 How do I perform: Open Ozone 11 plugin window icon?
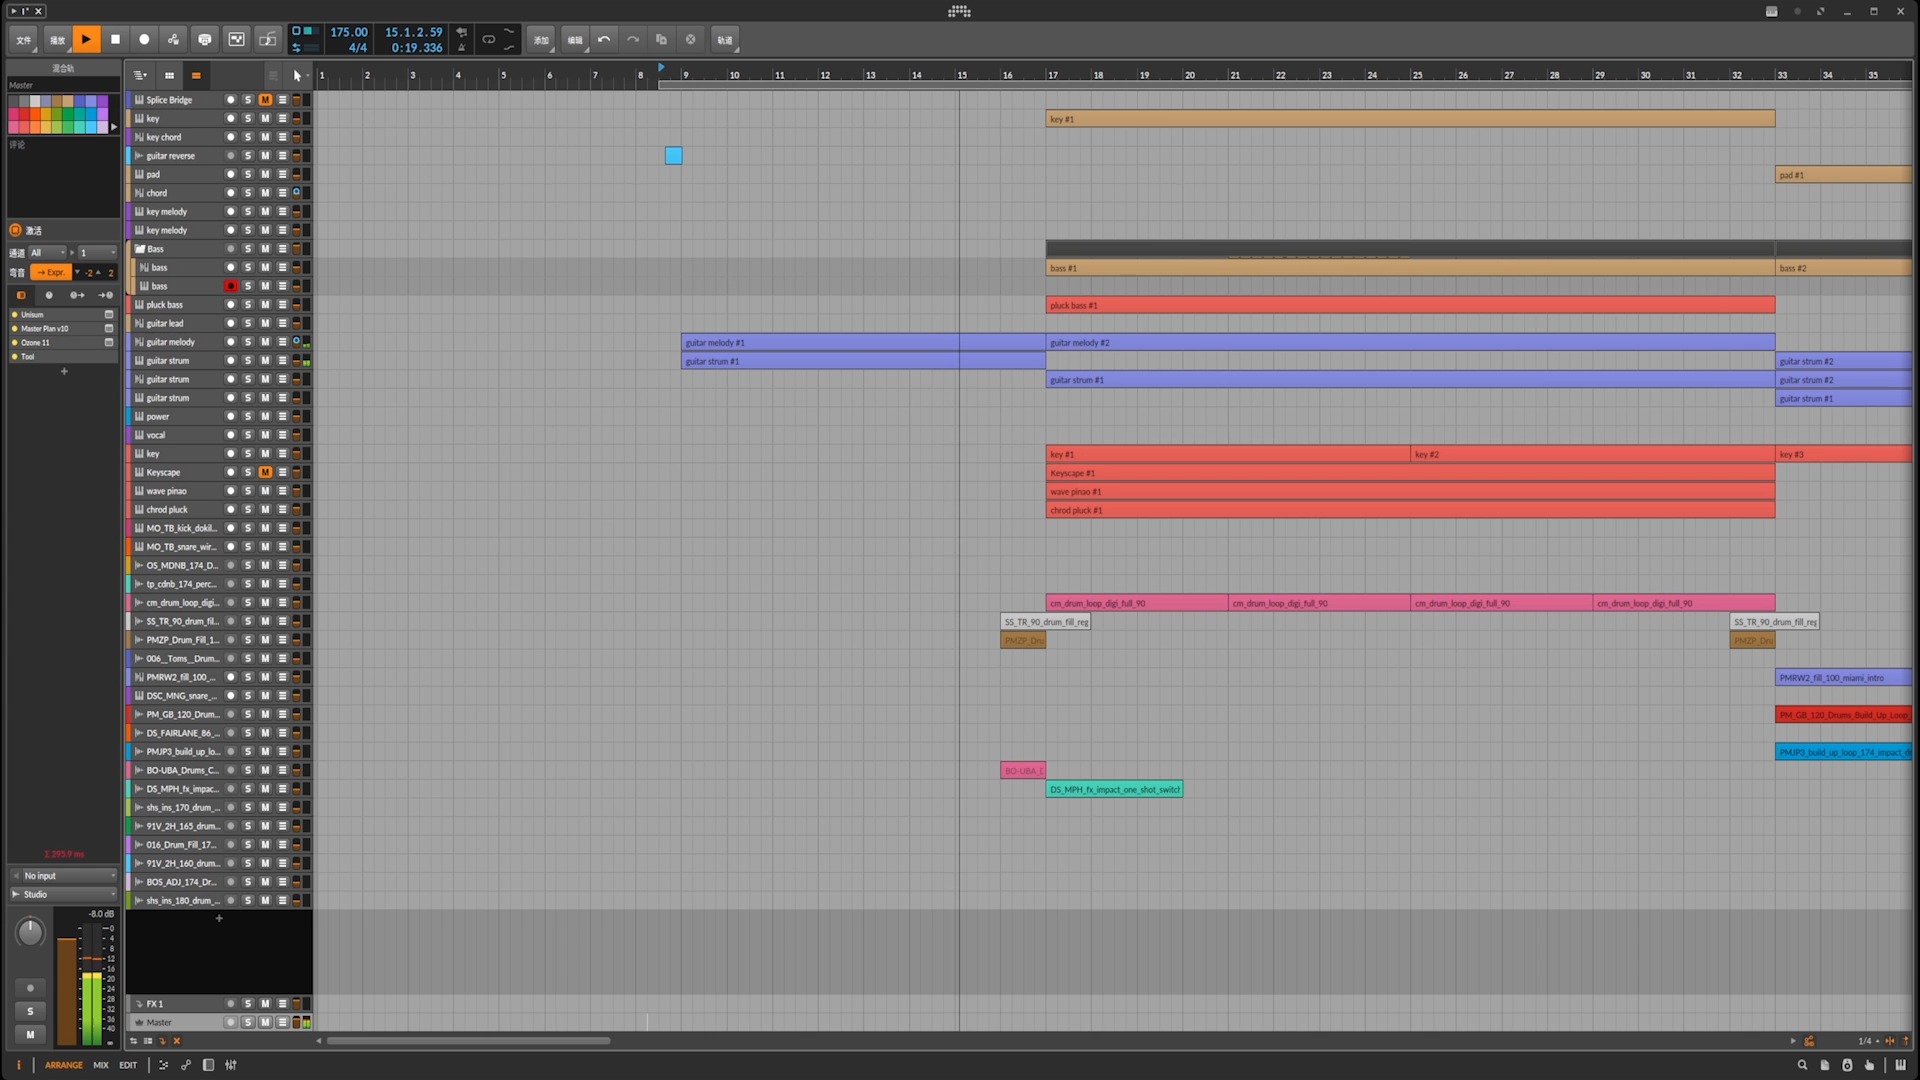pos(109,342)
